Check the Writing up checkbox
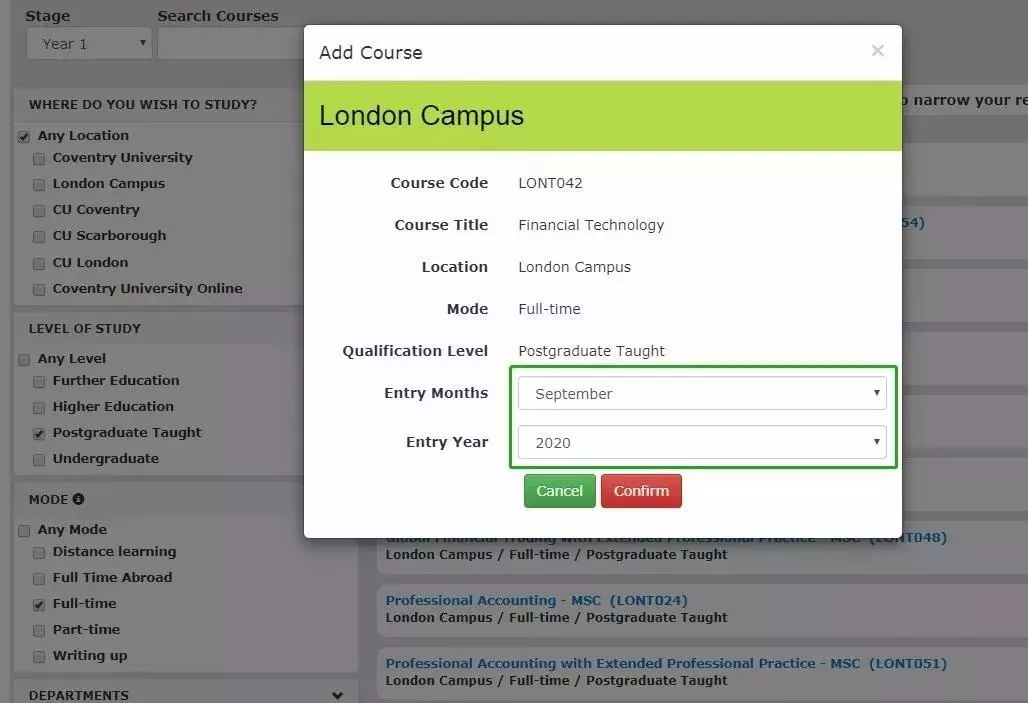 (x=39, y=656)
